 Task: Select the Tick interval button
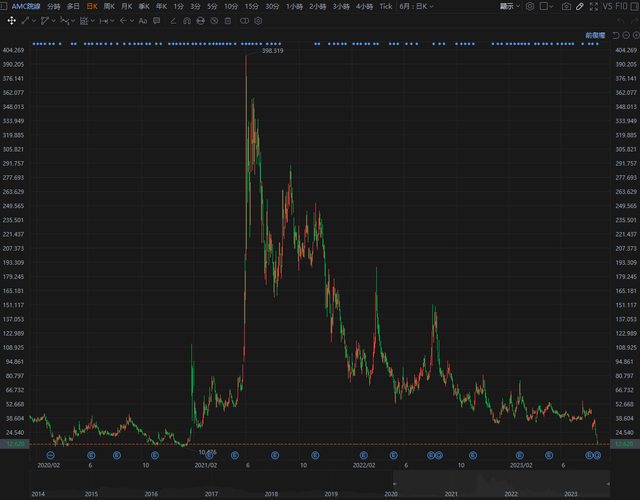pyautogui.click(x=385, y=6)
